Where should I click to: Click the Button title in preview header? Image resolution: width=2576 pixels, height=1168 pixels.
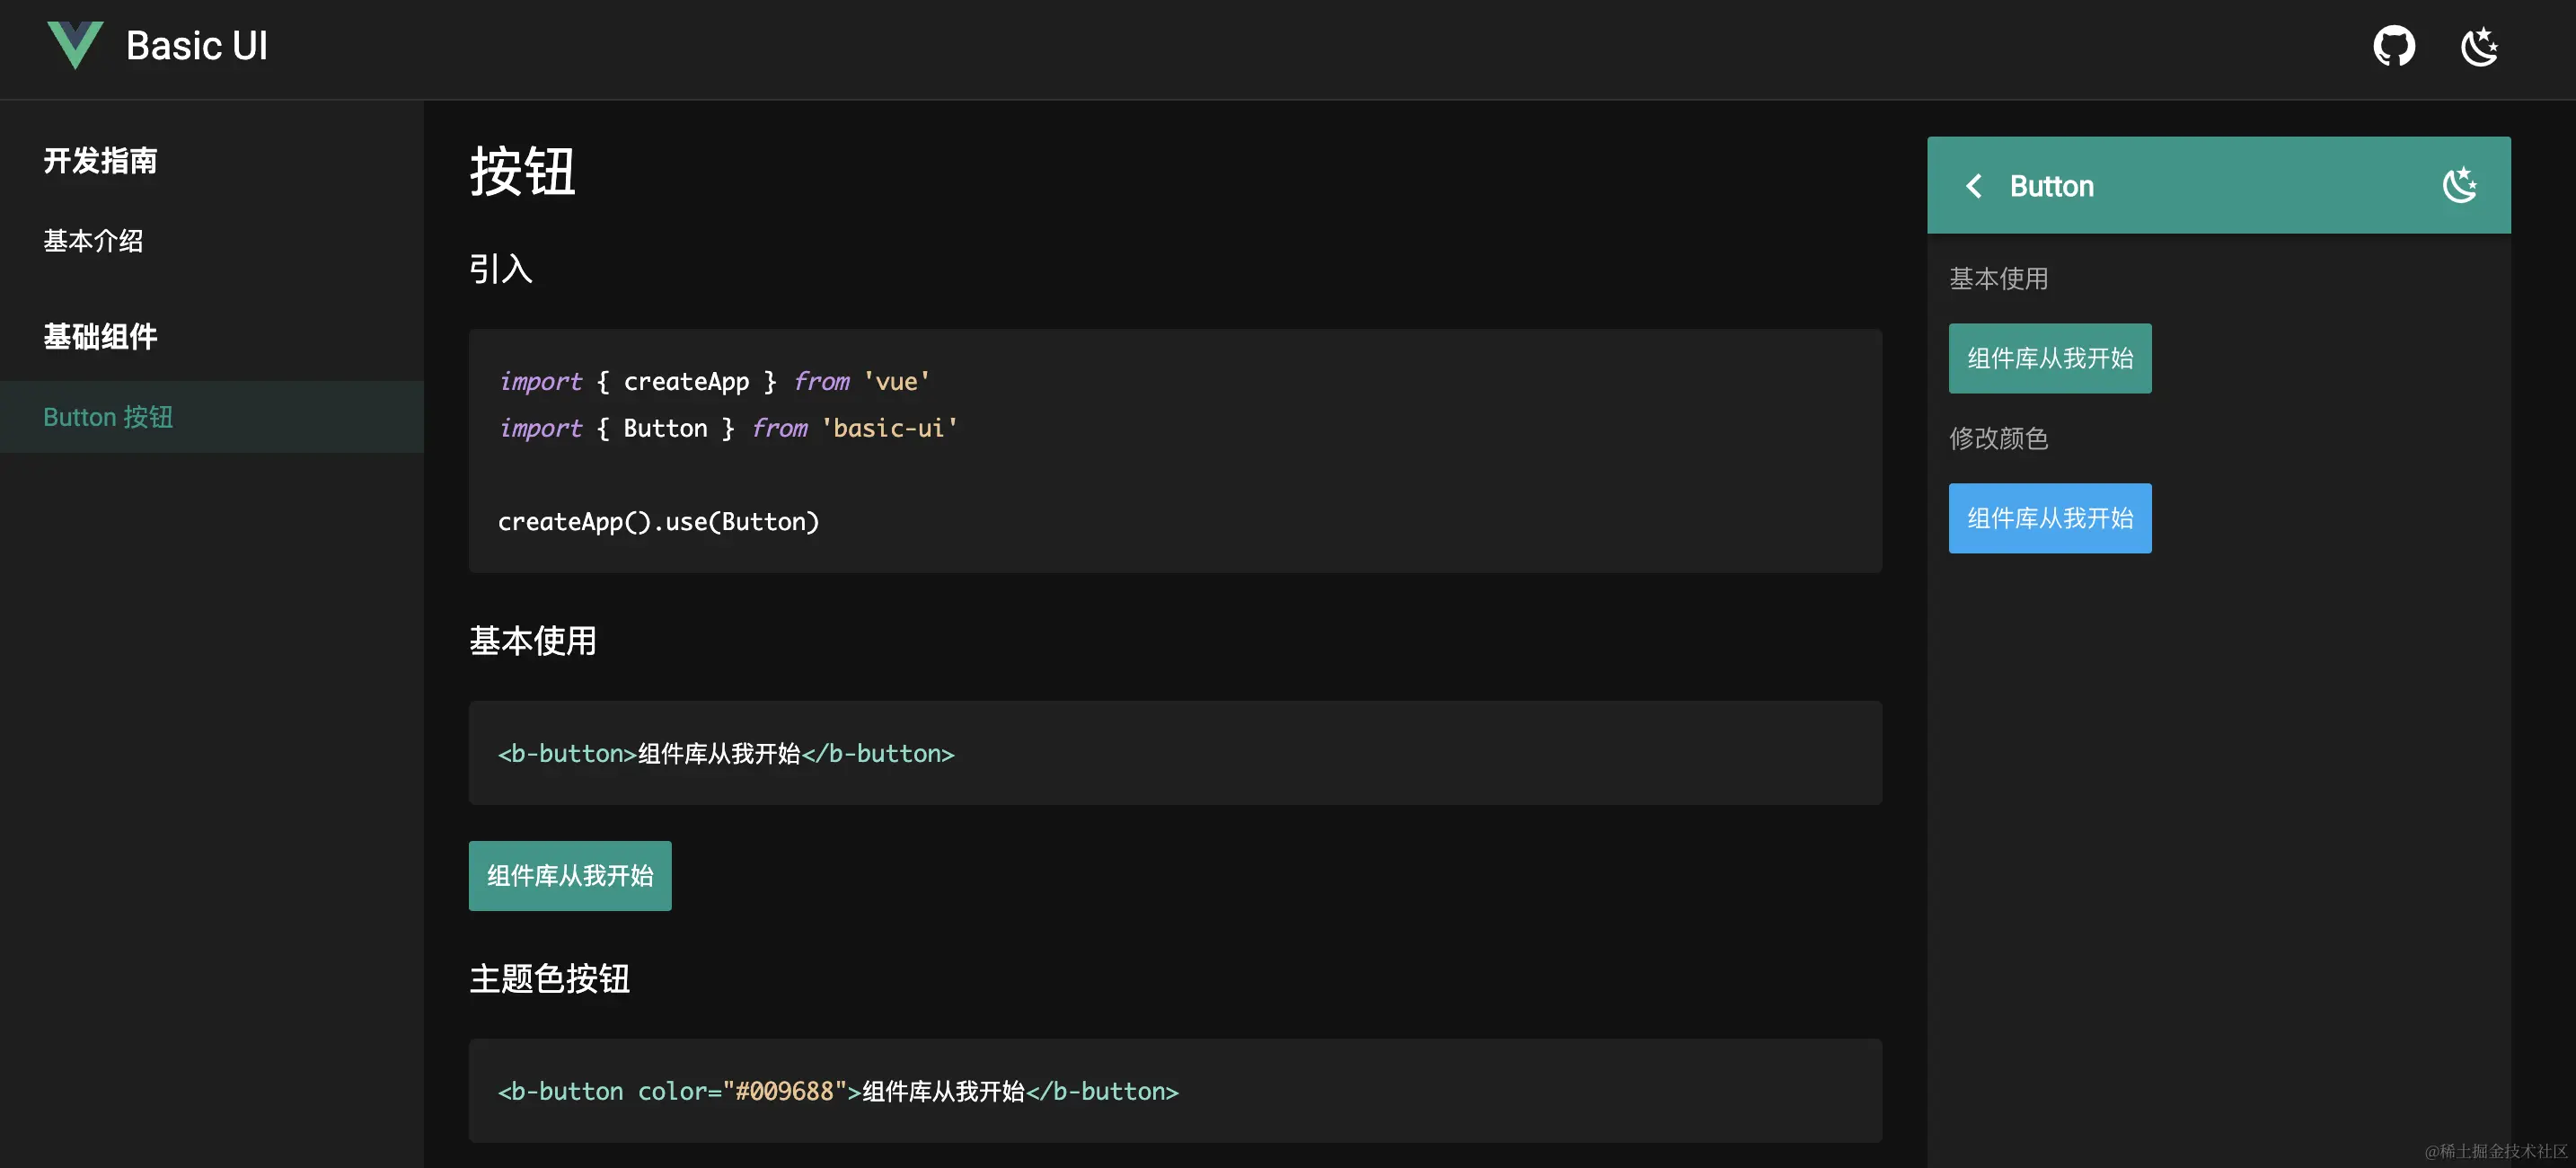2051,186
